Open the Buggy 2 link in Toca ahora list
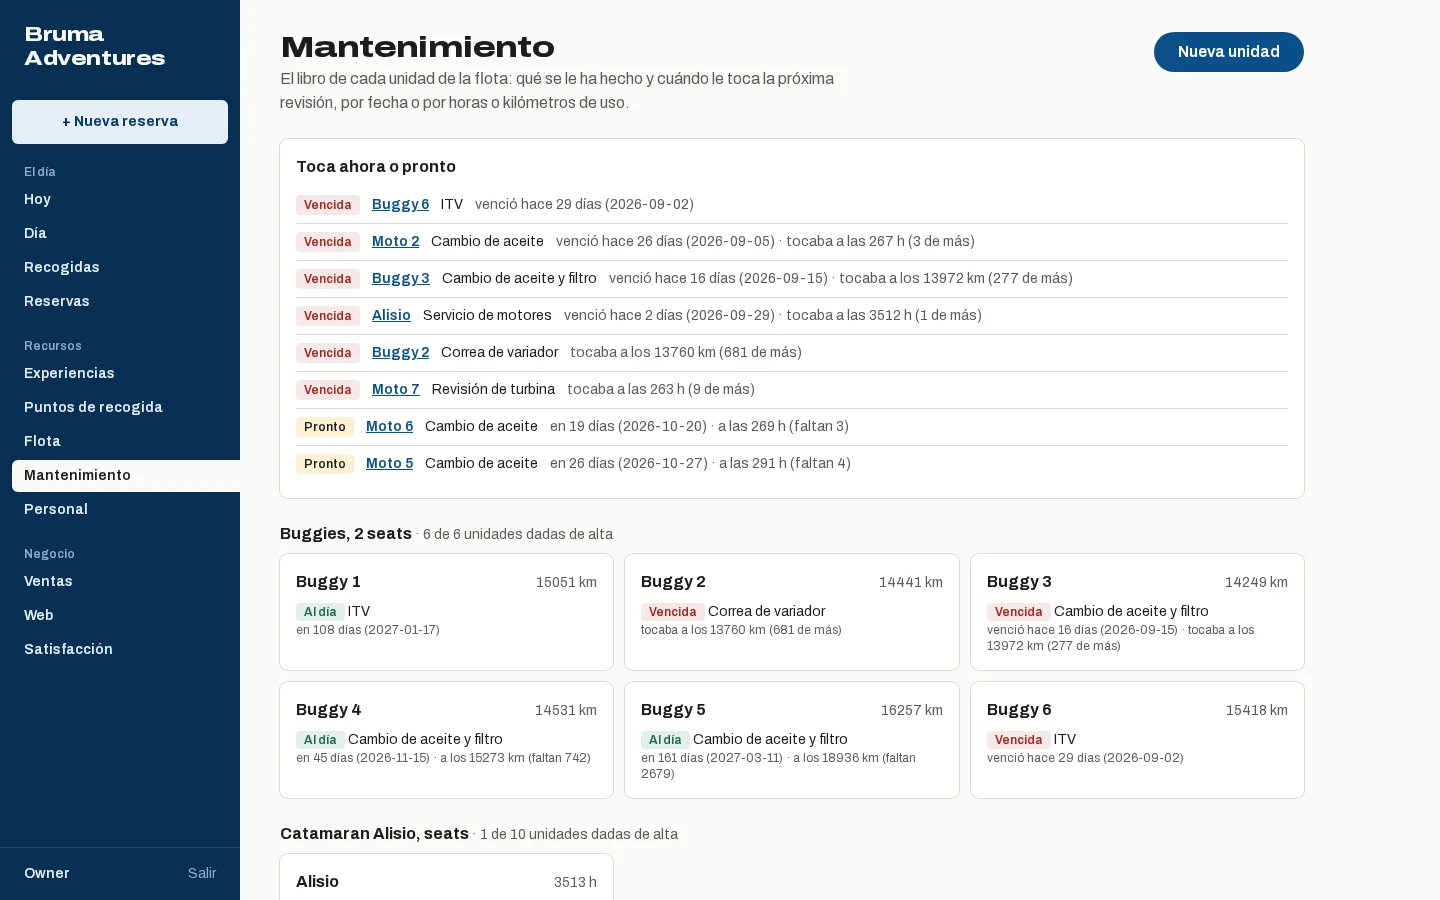Viewport: 1440px width, 900px height. pos(400,352)
